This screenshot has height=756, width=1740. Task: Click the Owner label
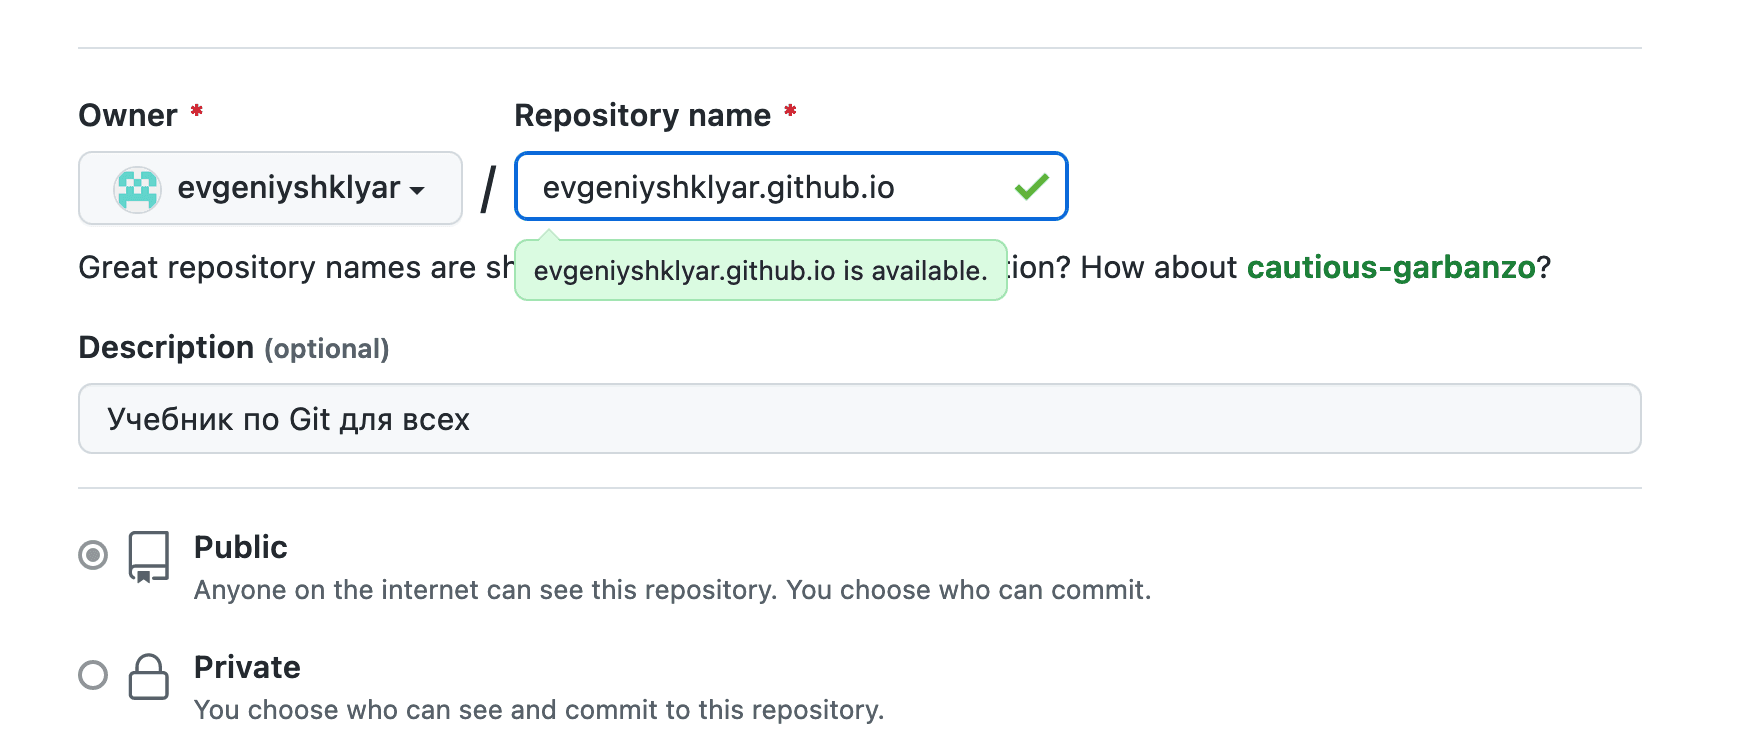128,115
